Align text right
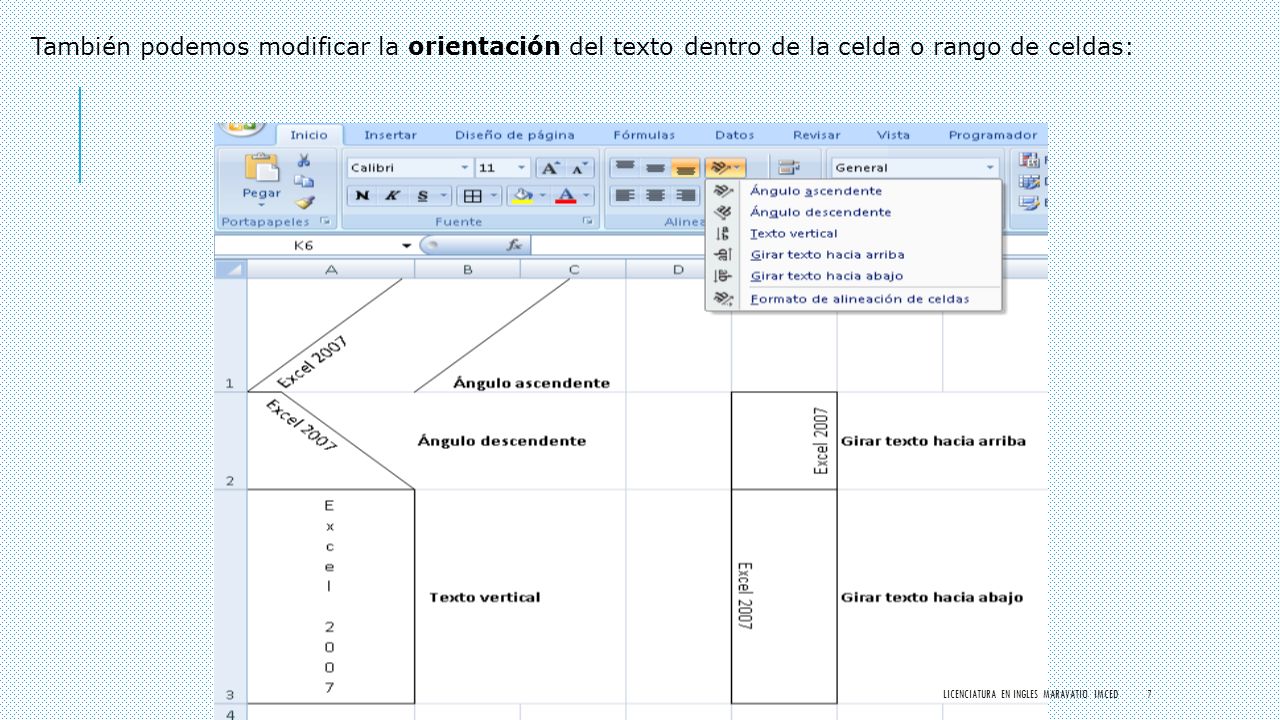 click(x=685, y=196)
